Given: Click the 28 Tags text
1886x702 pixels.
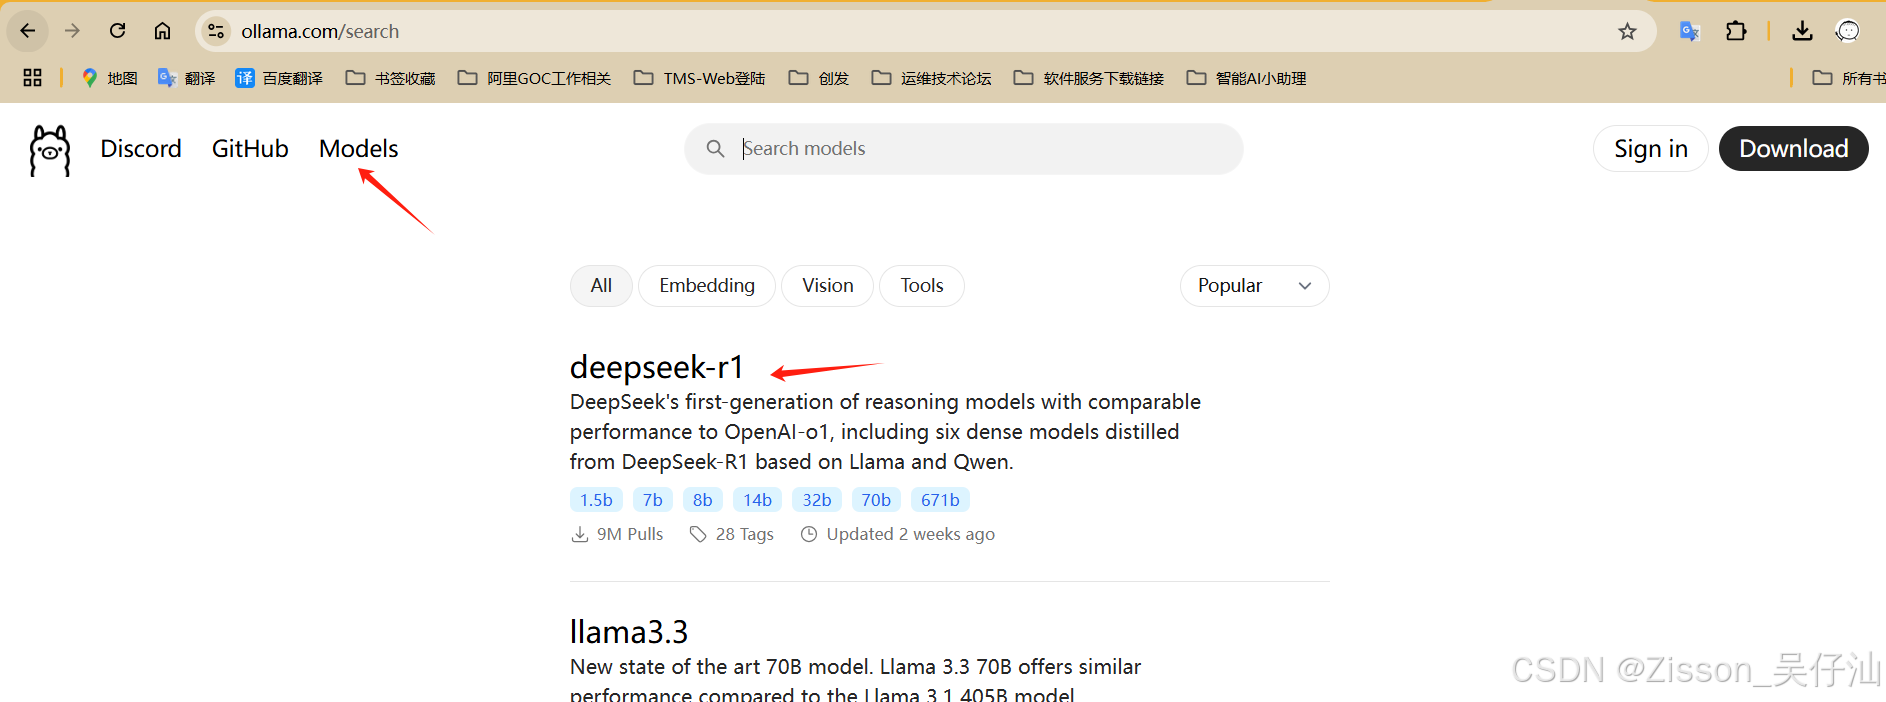Looking at the screenshot, I should pyautogui.click(x=745, y=534).
